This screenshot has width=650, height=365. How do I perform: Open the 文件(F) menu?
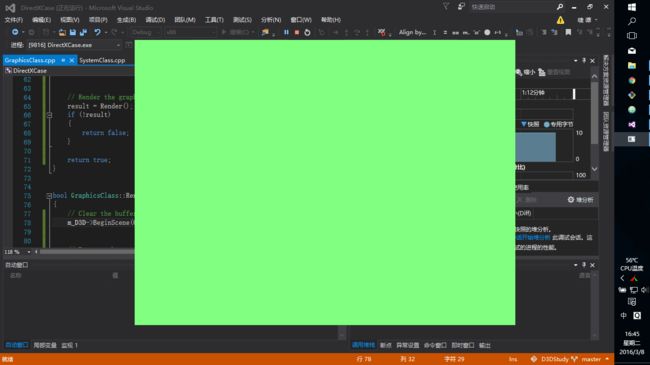(x=14, y=19)
